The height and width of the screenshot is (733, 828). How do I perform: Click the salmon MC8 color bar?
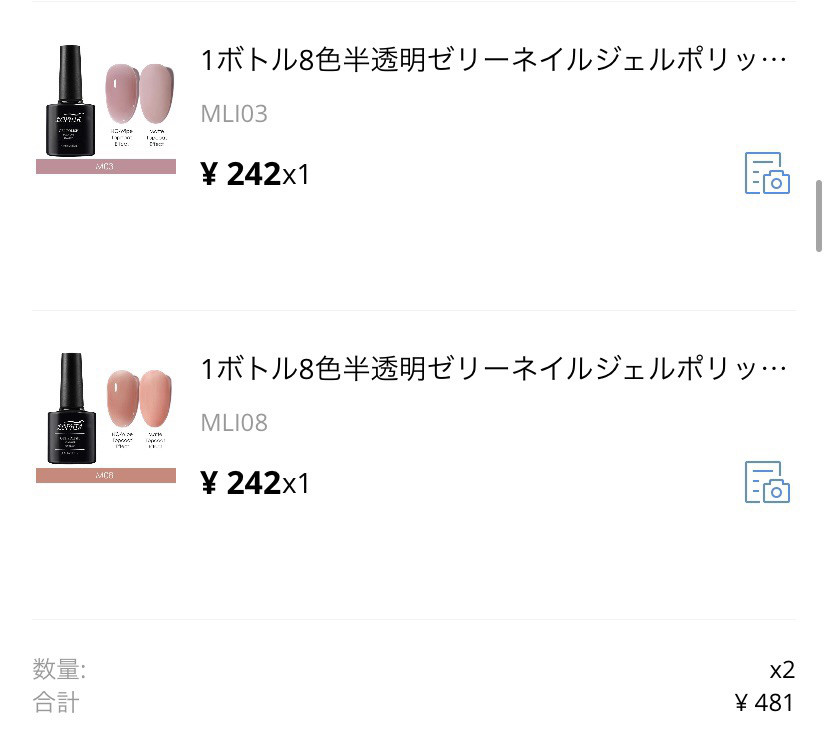tap(106, 475)
